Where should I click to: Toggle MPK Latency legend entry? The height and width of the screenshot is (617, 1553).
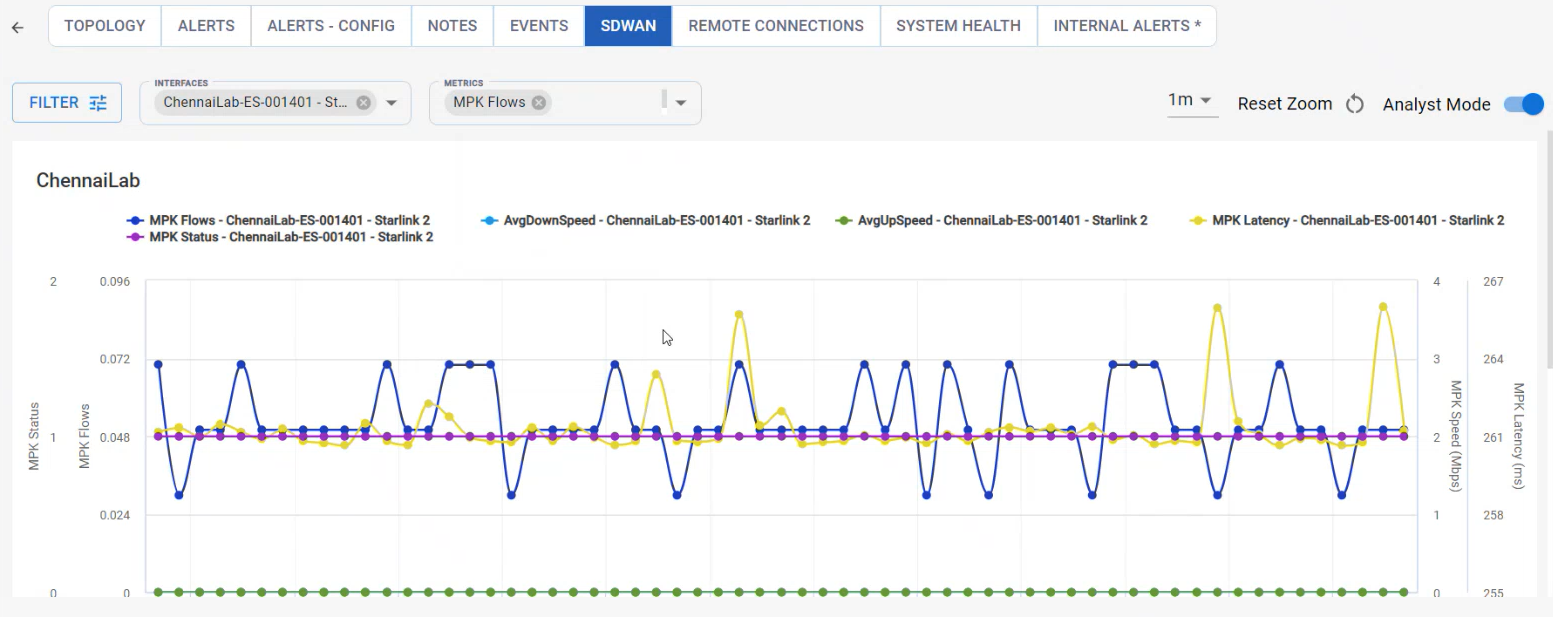coord(1357,220)
